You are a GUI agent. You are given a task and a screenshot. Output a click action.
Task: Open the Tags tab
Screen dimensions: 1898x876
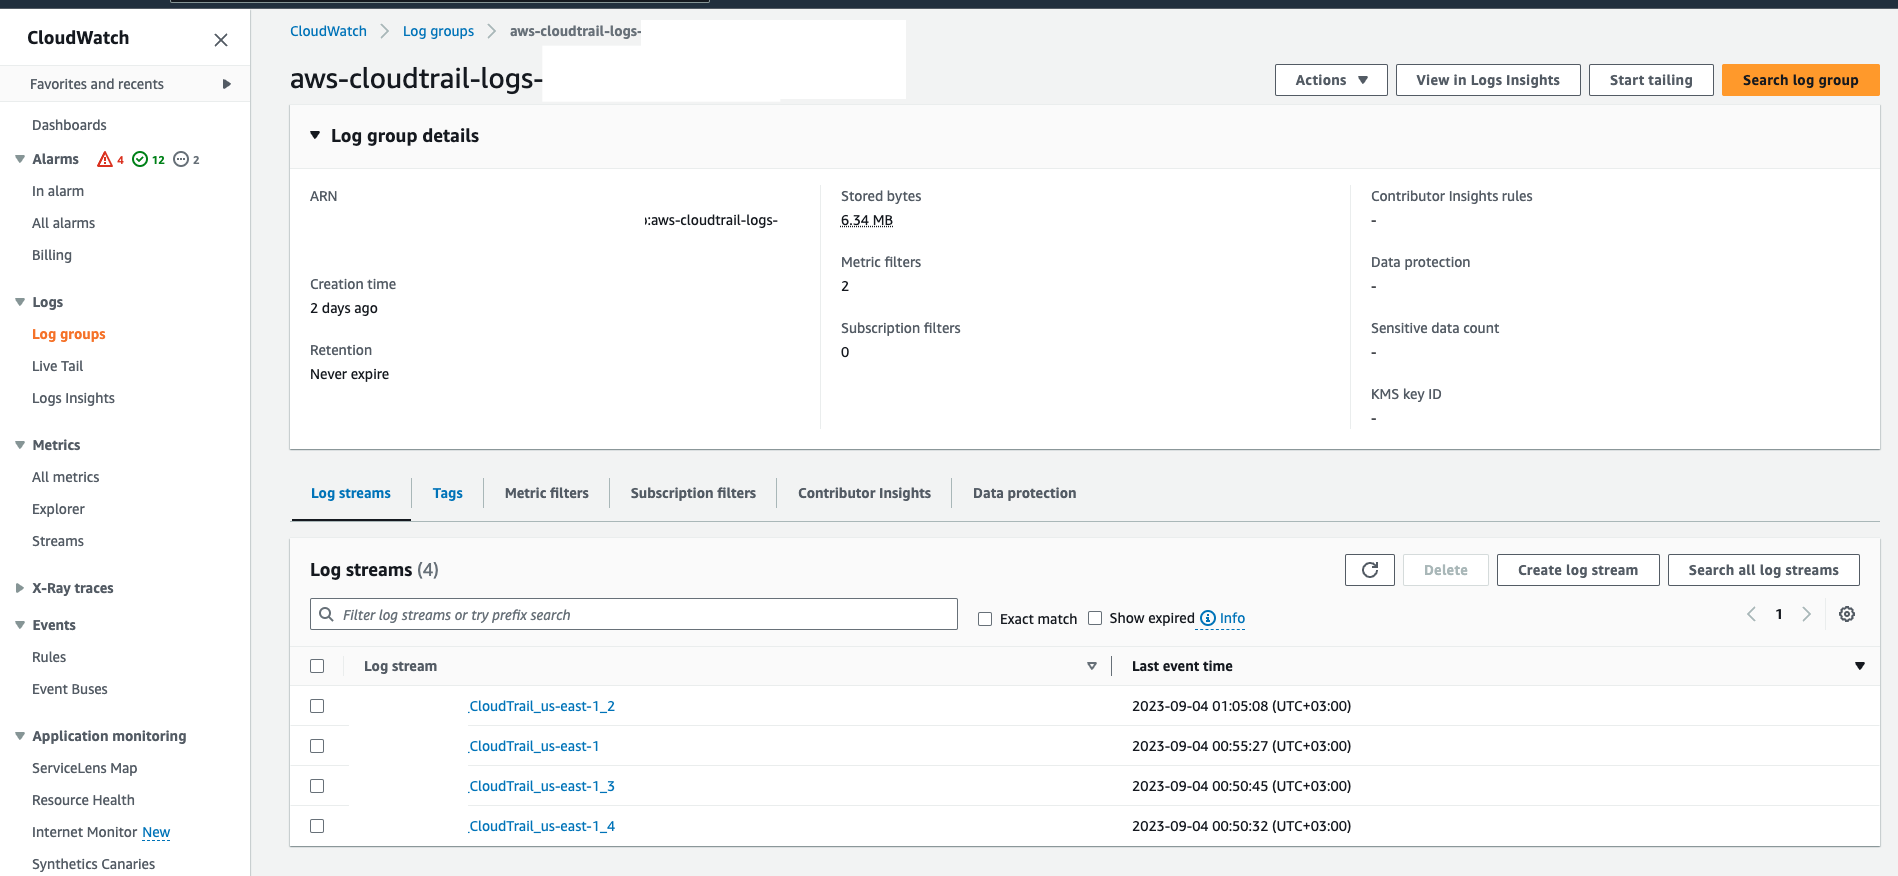pos(448,493)
